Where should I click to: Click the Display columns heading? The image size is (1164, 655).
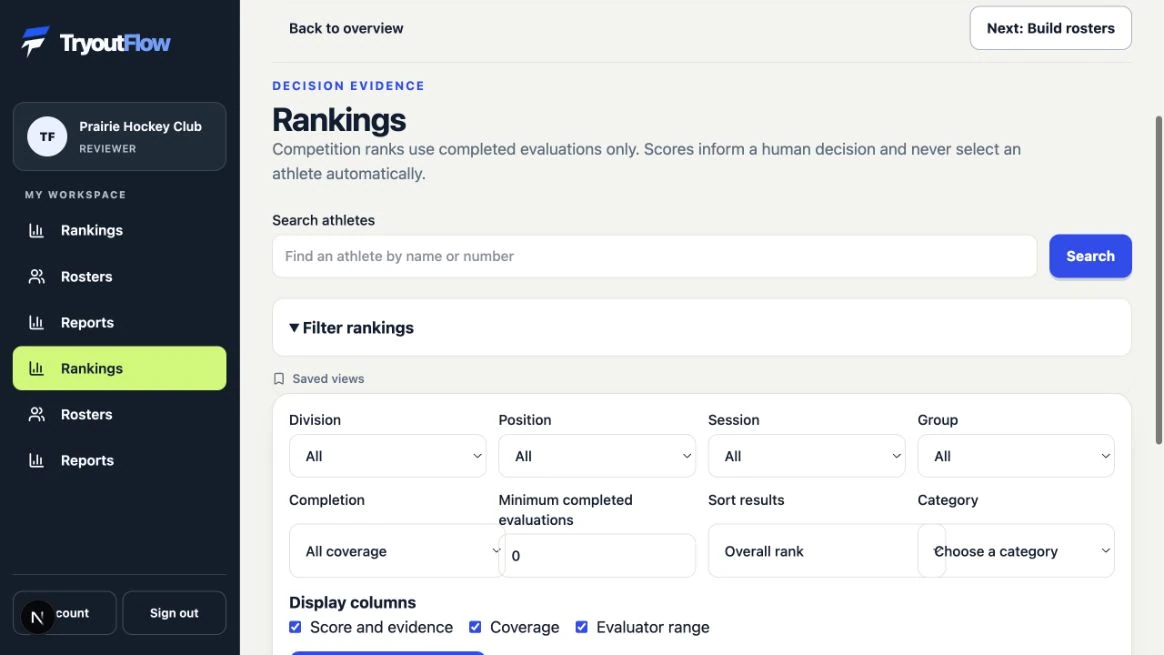pos(352,602)
